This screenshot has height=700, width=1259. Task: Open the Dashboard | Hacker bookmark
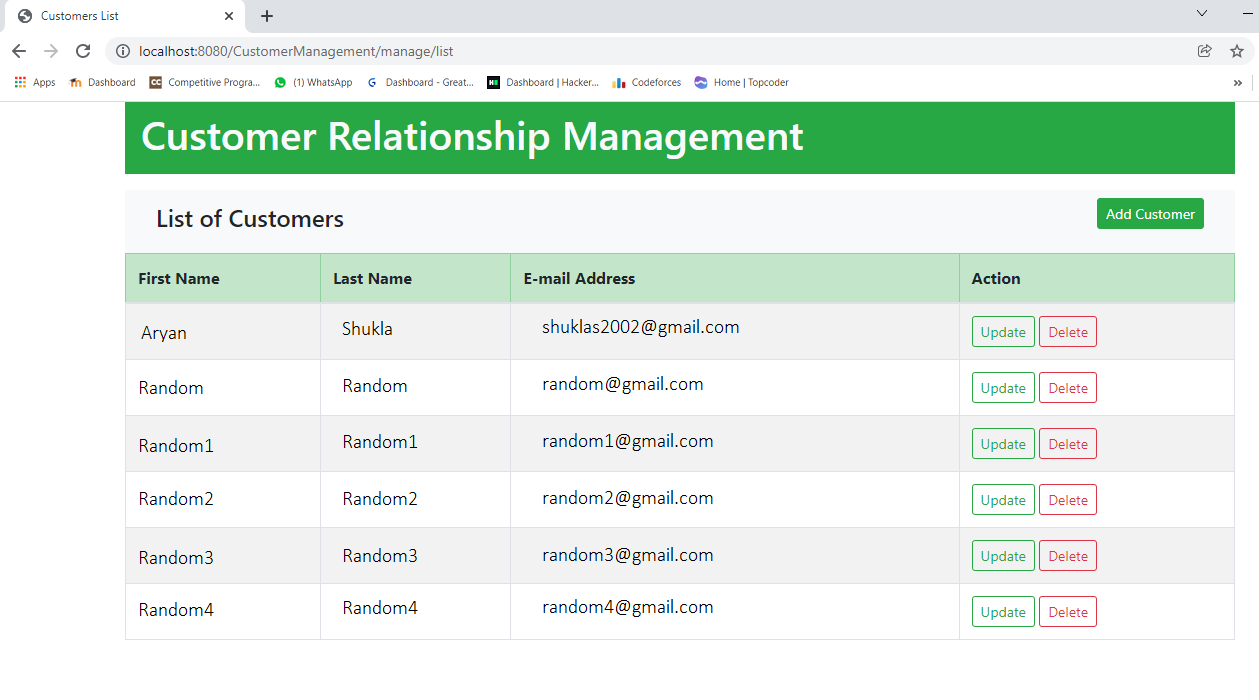[543, 82]
